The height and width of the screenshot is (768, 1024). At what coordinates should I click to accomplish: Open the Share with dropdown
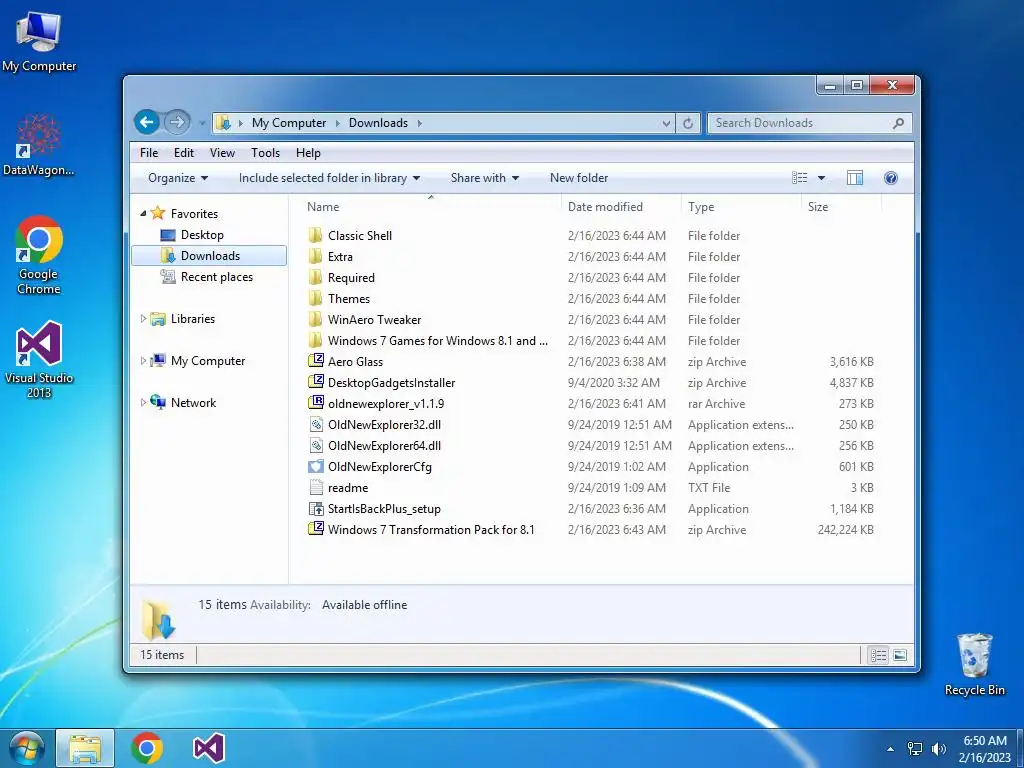(x=485, y=178)
